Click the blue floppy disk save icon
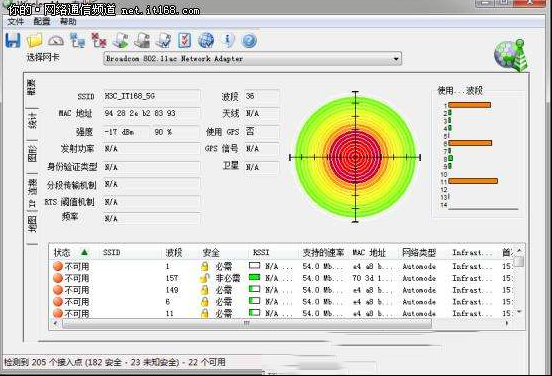 pos(13,40)
